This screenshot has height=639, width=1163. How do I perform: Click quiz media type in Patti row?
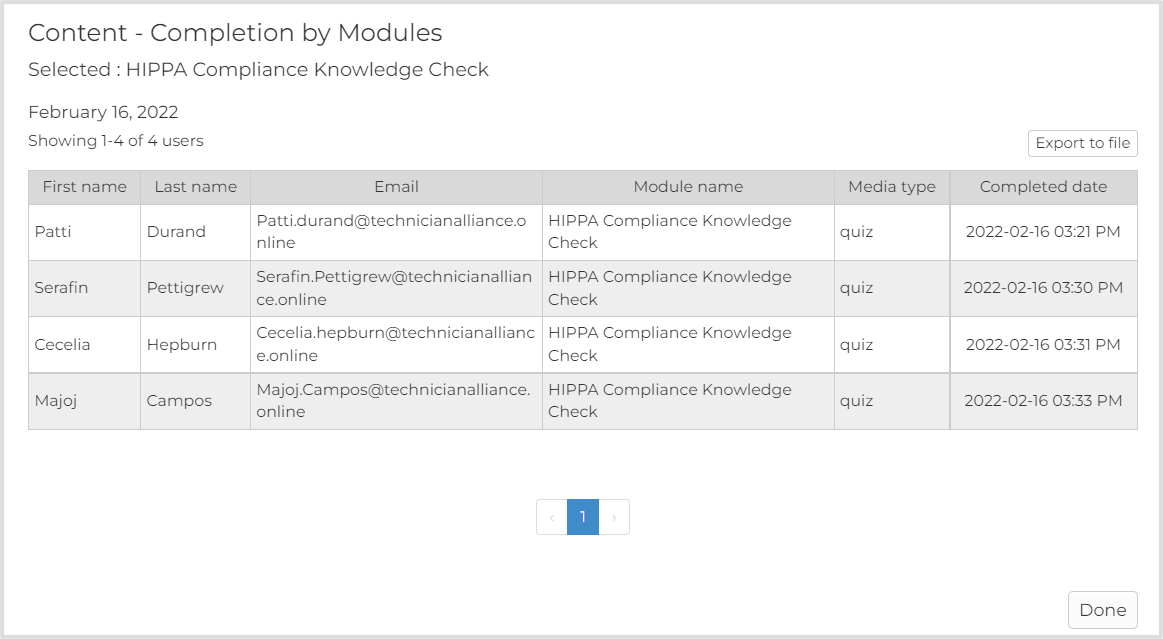click(x=892, y=232)
